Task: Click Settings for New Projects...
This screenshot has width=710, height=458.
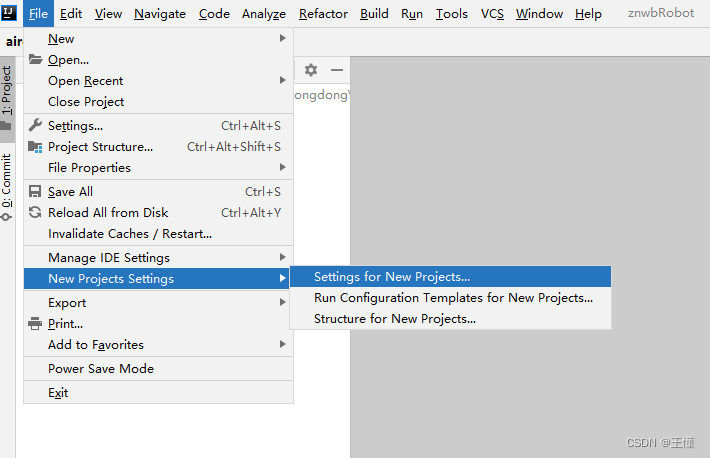Action: pyautogui.click(x=451, y=276)
